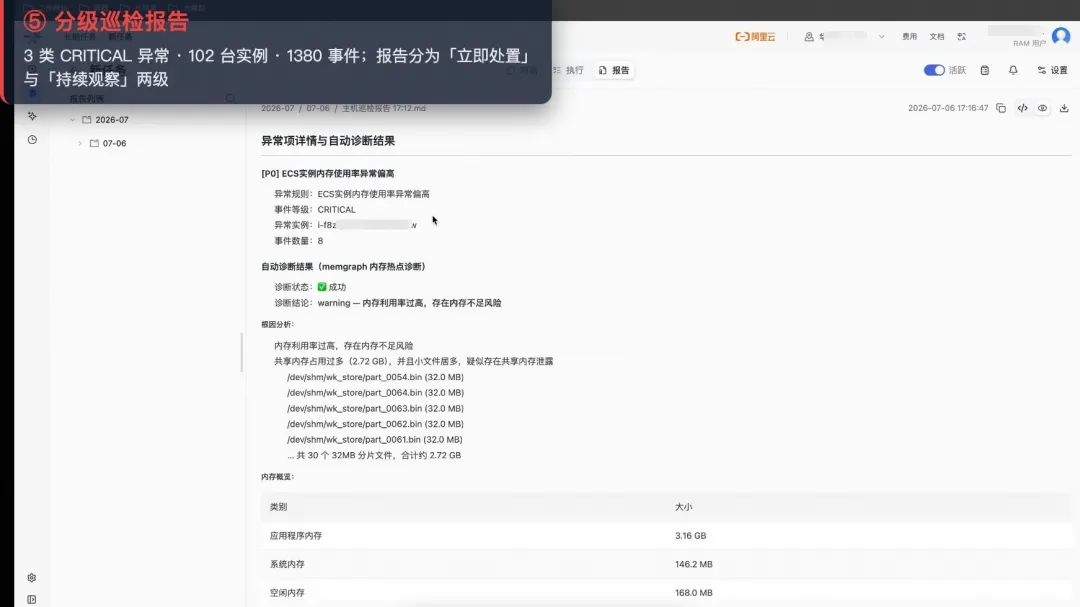
Task: Click the [P0] ECS实例内存使用率异常偏高 heading
Action: point(328,174)
